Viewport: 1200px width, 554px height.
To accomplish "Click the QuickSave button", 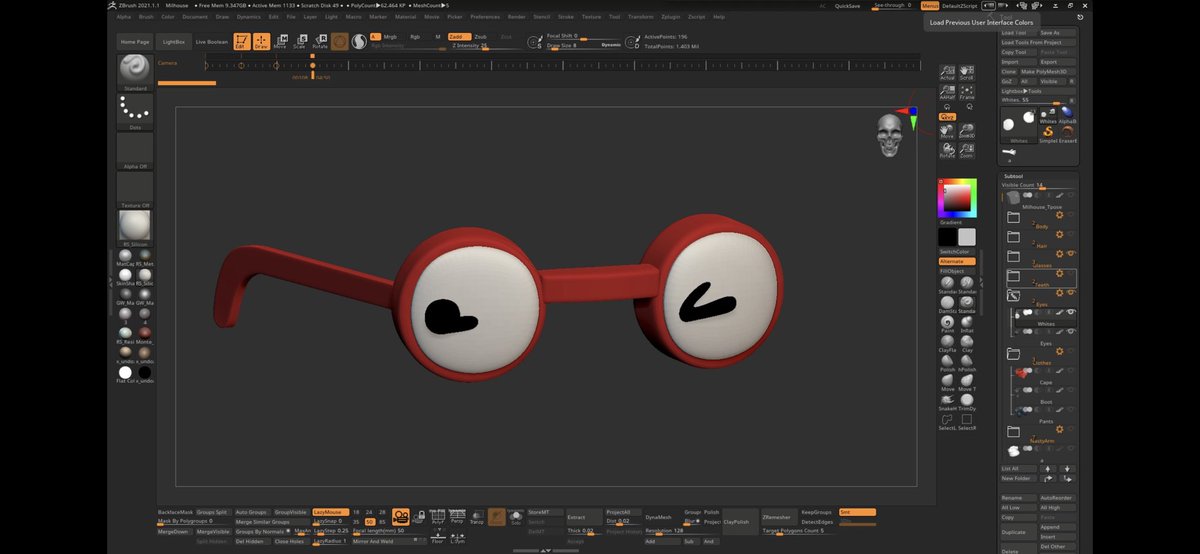I will 847,5.
